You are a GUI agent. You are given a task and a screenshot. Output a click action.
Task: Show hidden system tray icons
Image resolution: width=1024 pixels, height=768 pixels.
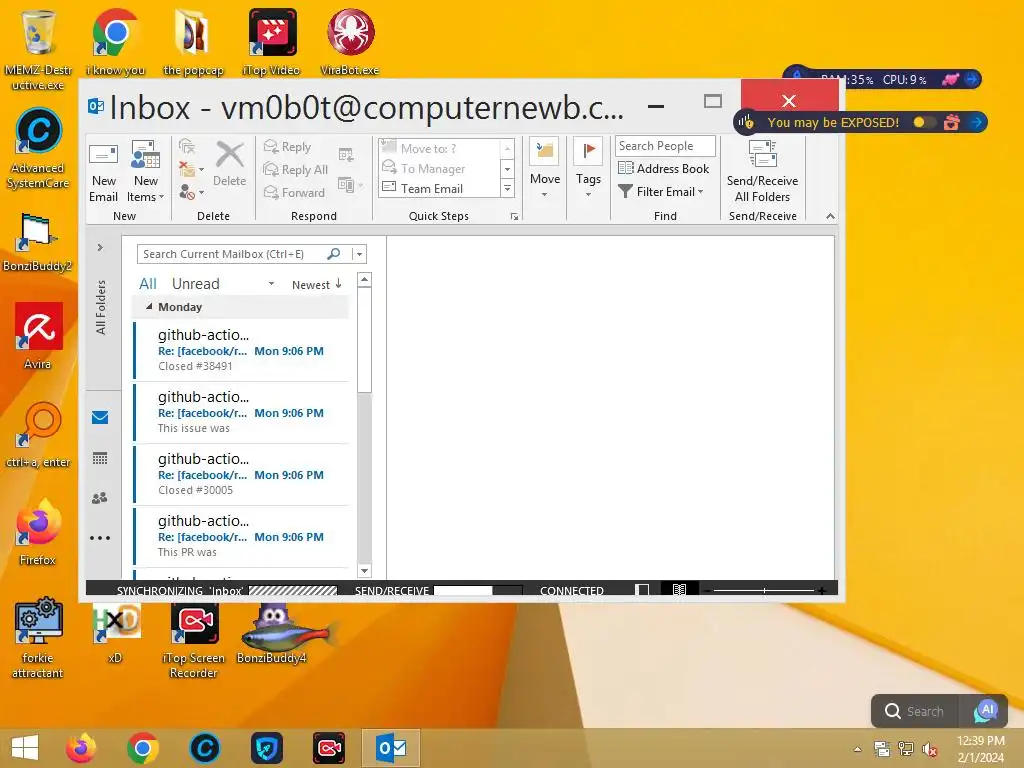click(857, 749)
